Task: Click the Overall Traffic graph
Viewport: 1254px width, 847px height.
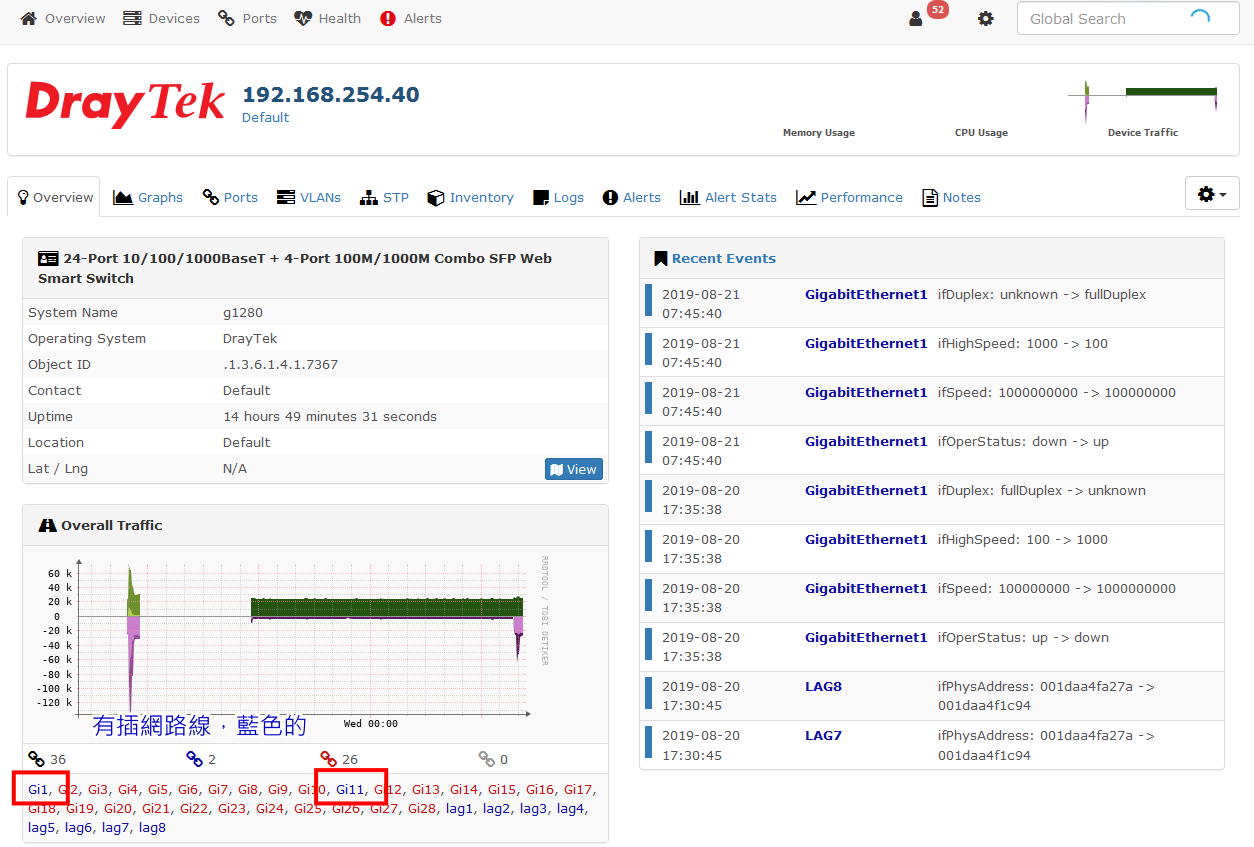Action: [x=300, y=640]
